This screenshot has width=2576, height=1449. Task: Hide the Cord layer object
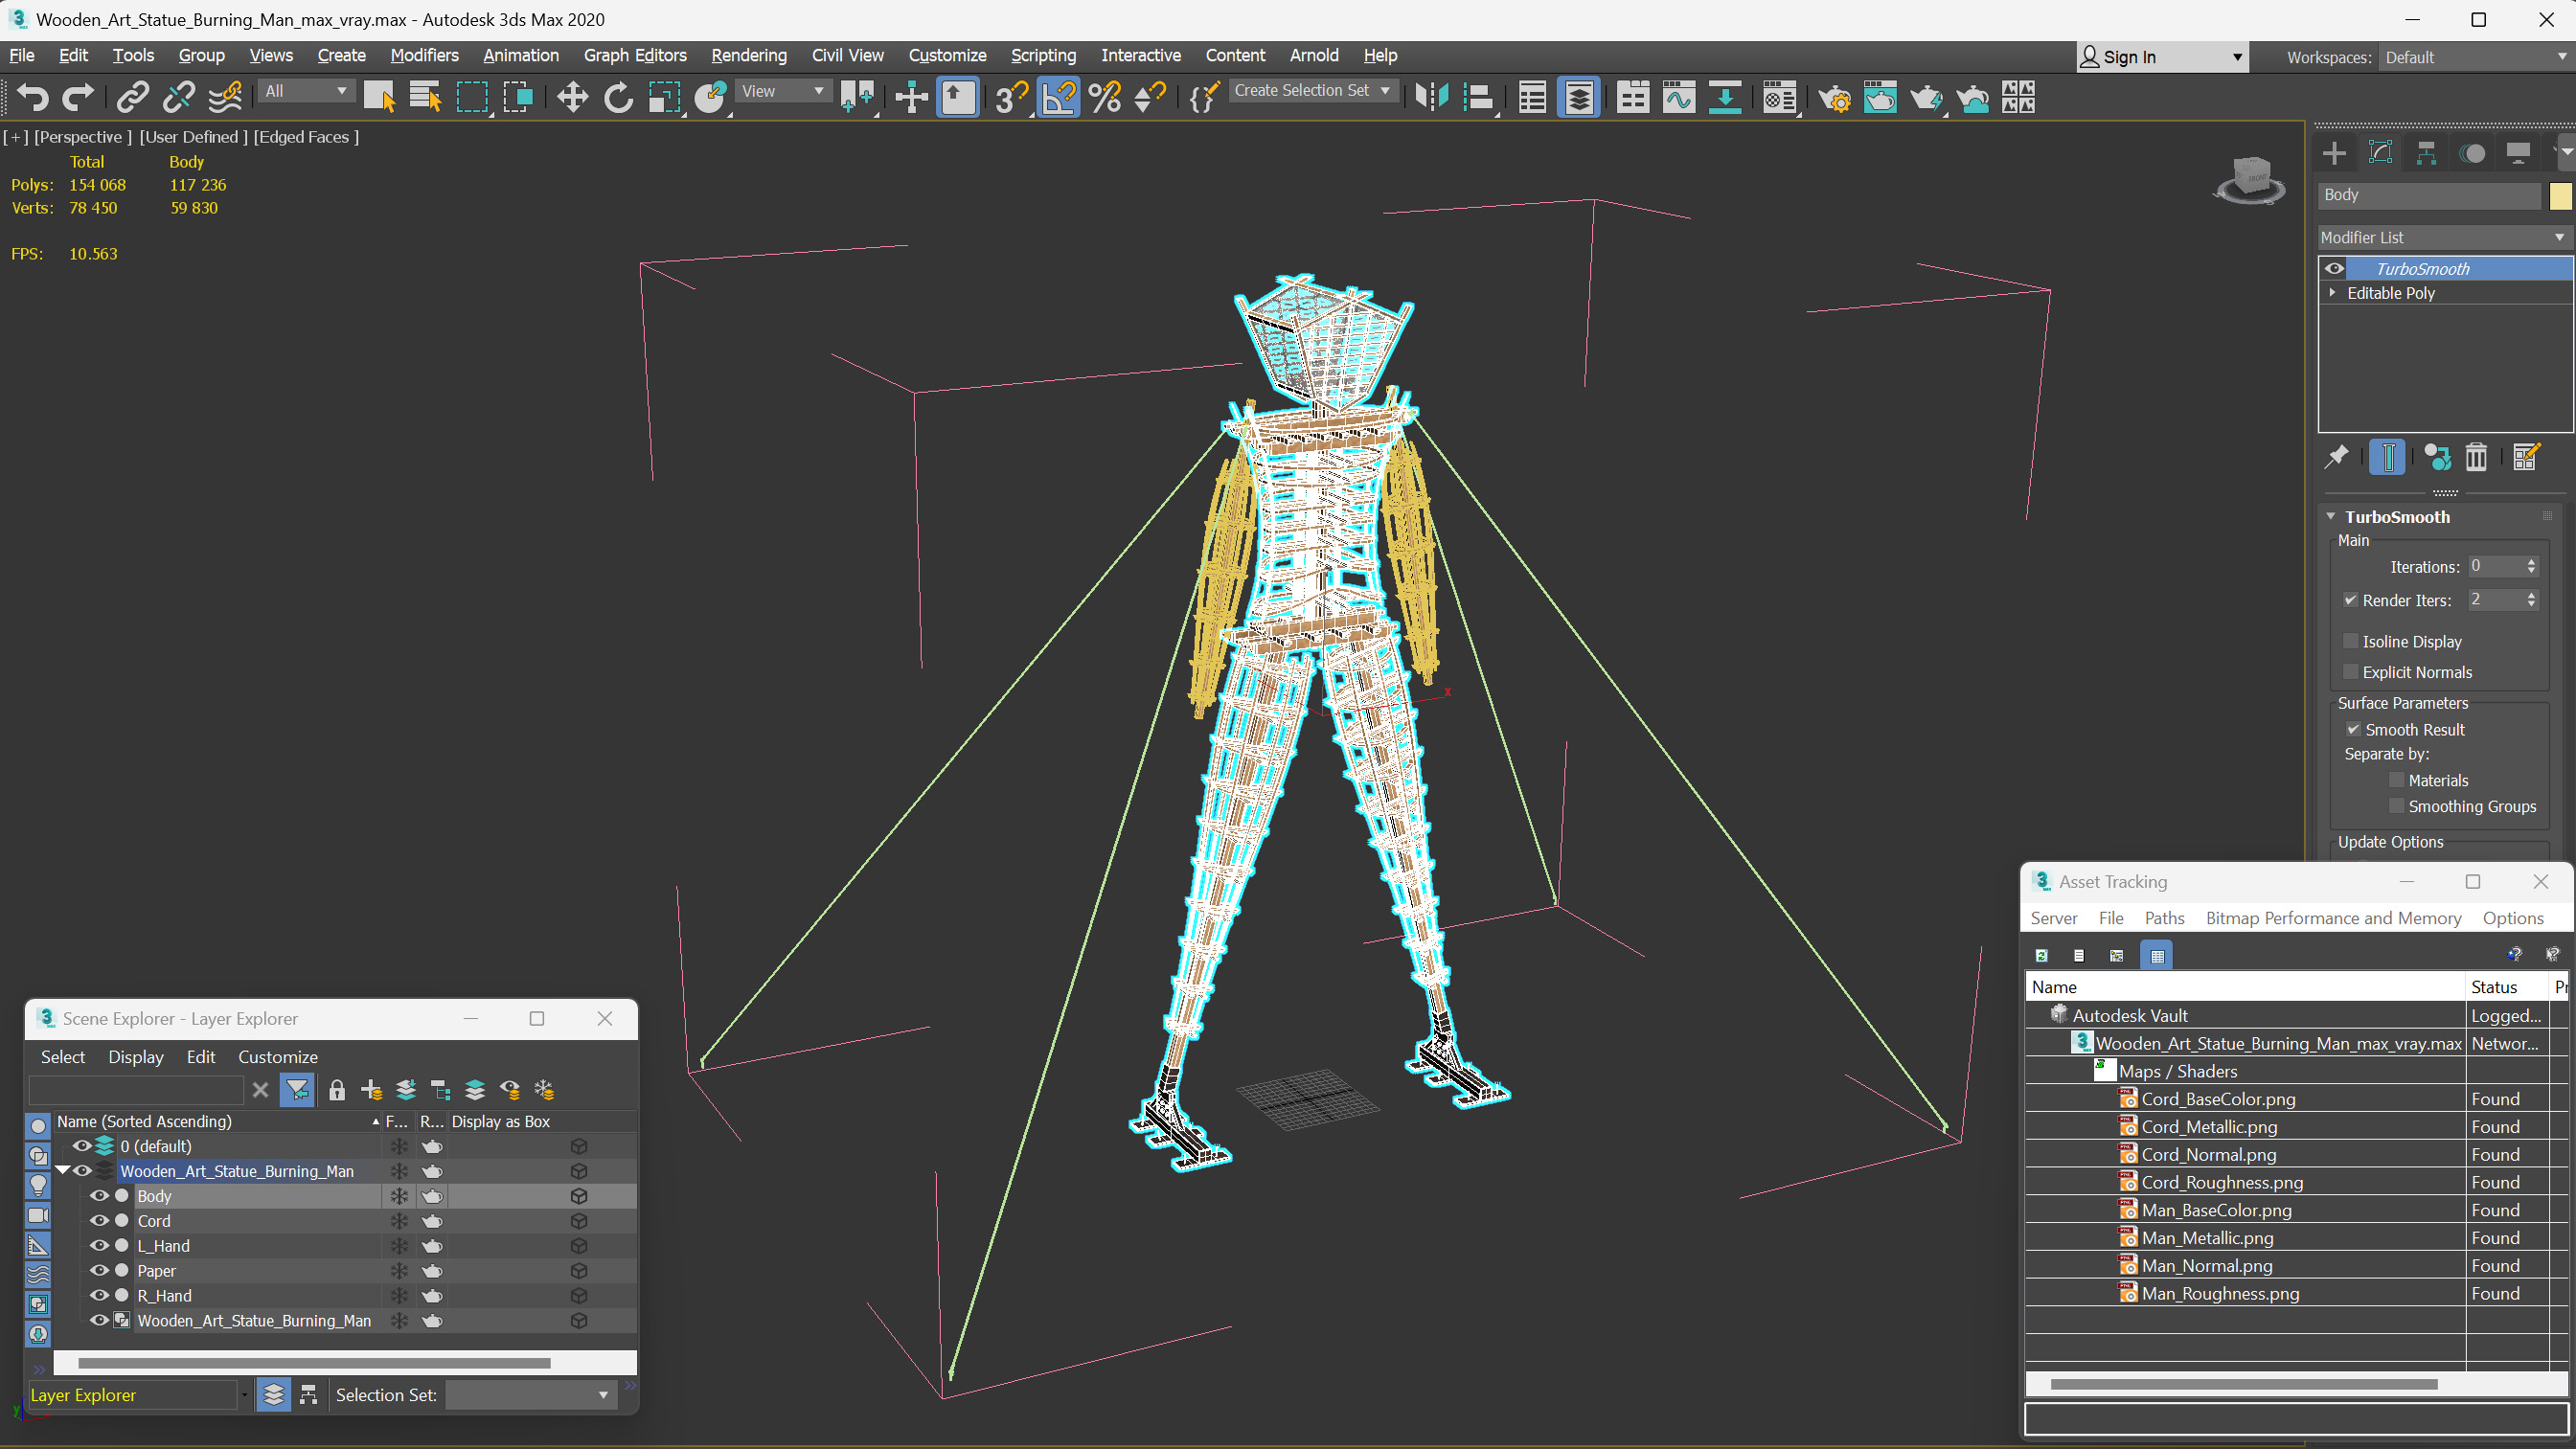coord(99,1220)
